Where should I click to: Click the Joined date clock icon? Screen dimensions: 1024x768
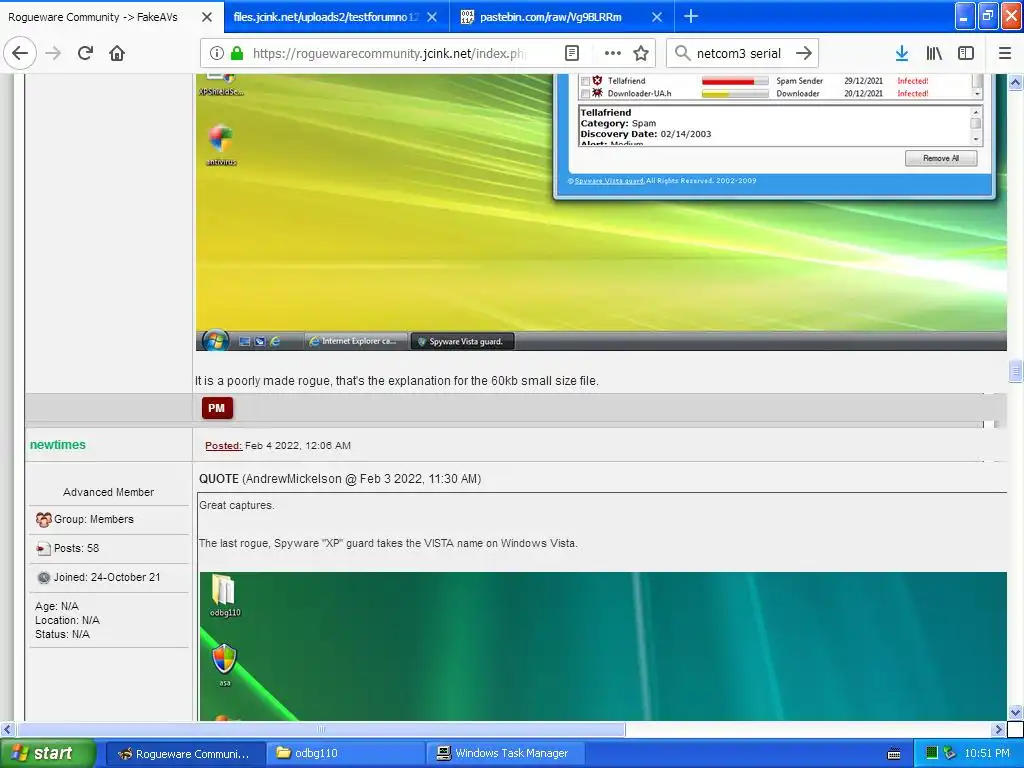pyautogui.click(x=44, y=577)
